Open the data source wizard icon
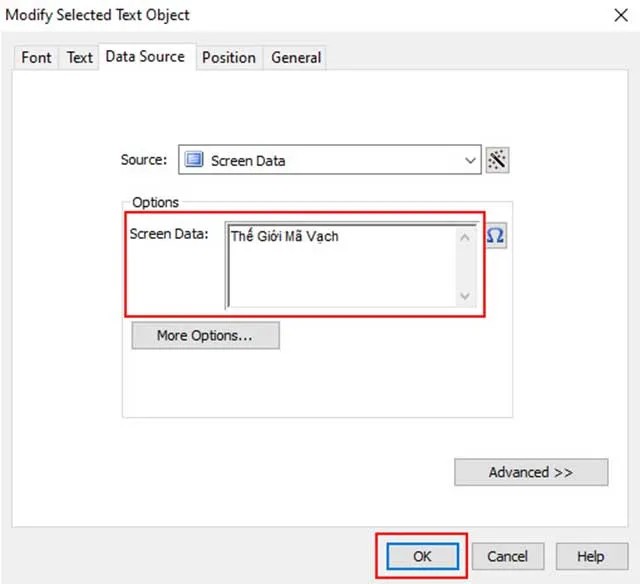The width and height of the screenshot is (640, 584). 497,160
